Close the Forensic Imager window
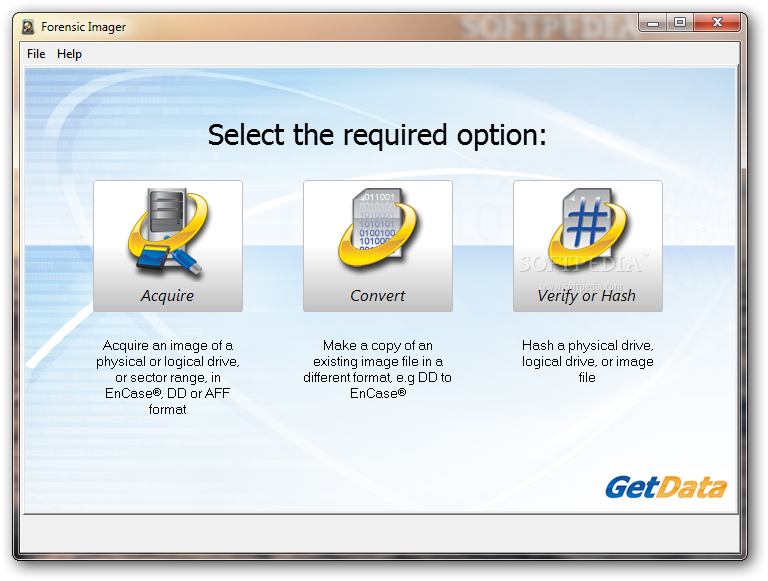 coord(717,23)
